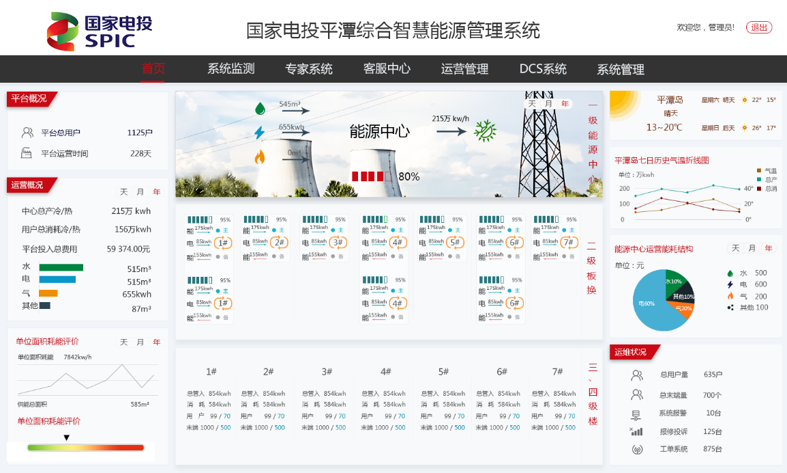Click the blue lightning electricity icon in banner

(260, 132)
